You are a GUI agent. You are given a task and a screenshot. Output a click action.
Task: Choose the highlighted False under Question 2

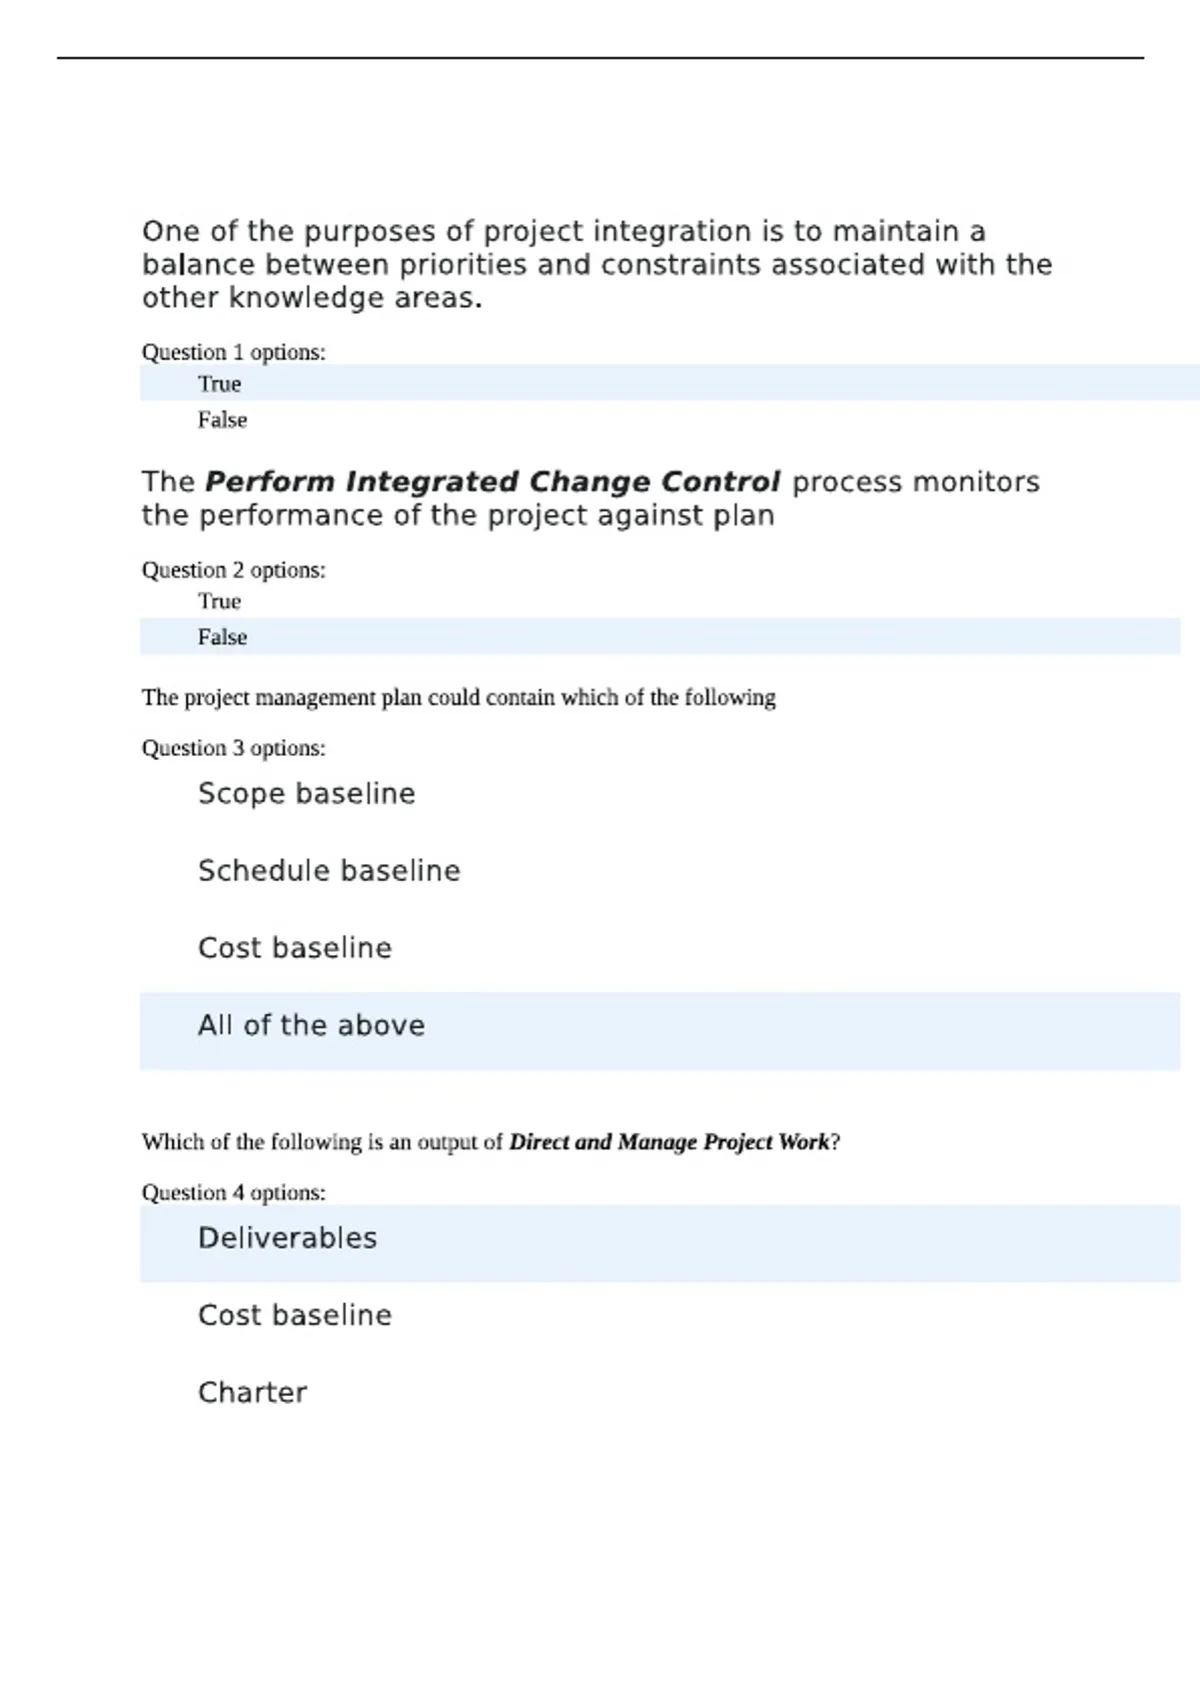click(x=660, y=637)
